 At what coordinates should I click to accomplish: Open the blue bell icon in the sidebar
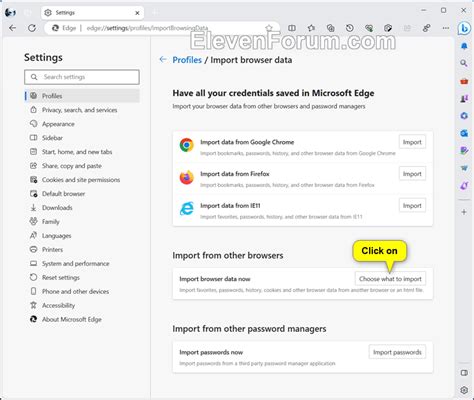(464, 46)
